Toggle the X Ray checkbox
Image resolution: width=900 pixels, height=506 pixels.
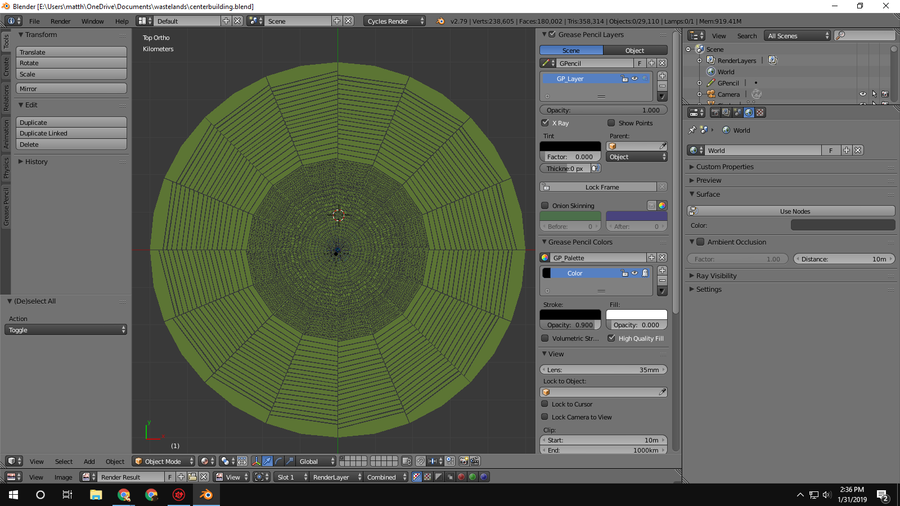click(545, 123)
